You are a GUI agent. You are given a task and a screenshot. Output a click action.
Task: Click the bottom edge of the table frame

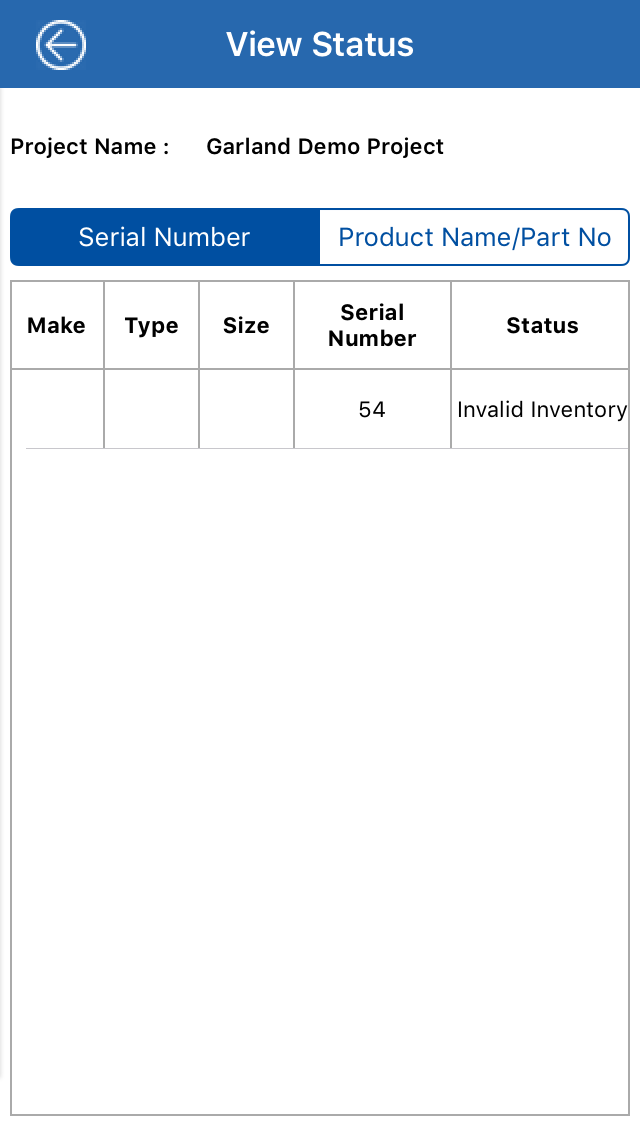click(320, 1114)
